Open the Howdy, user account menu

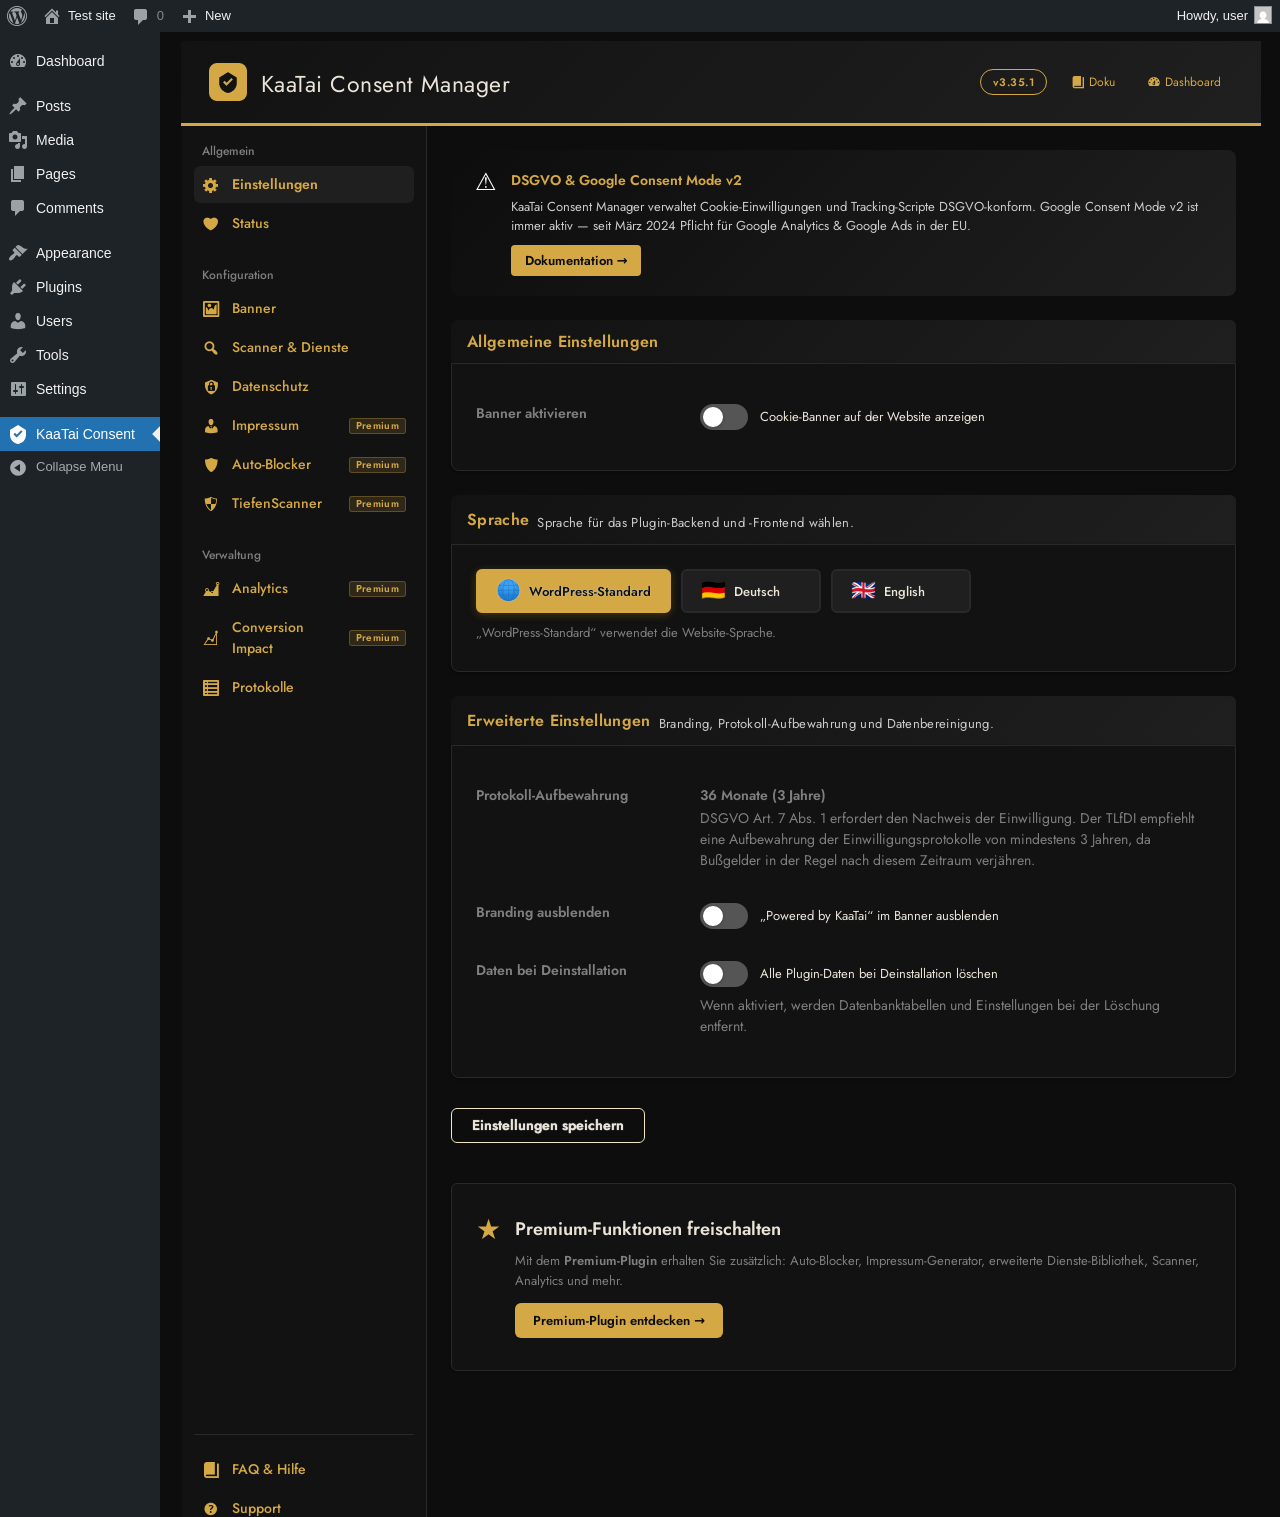[1223, 16]
